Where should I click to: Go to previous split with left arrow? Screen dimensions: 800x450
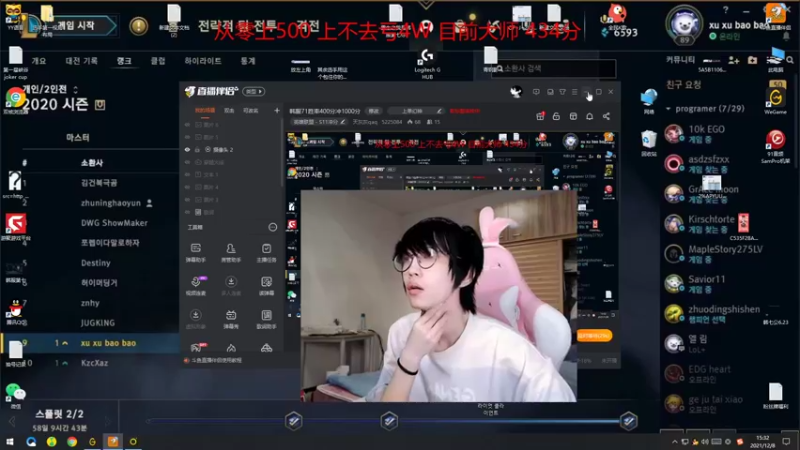(x=12, y=421)
